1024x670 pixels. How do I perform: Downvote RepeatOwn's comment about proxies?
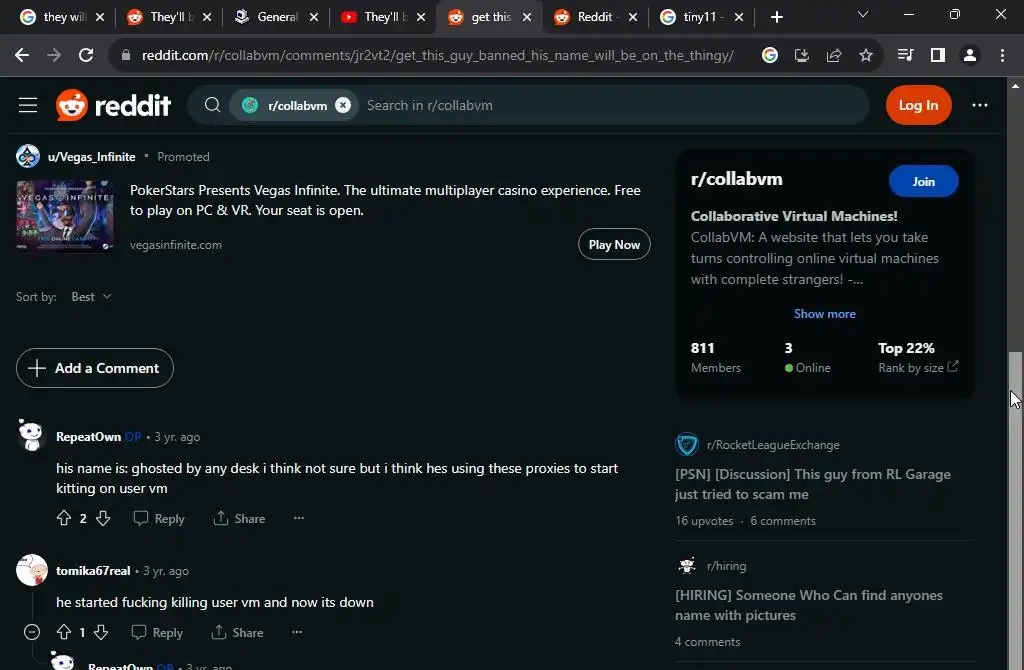(103, 518)
